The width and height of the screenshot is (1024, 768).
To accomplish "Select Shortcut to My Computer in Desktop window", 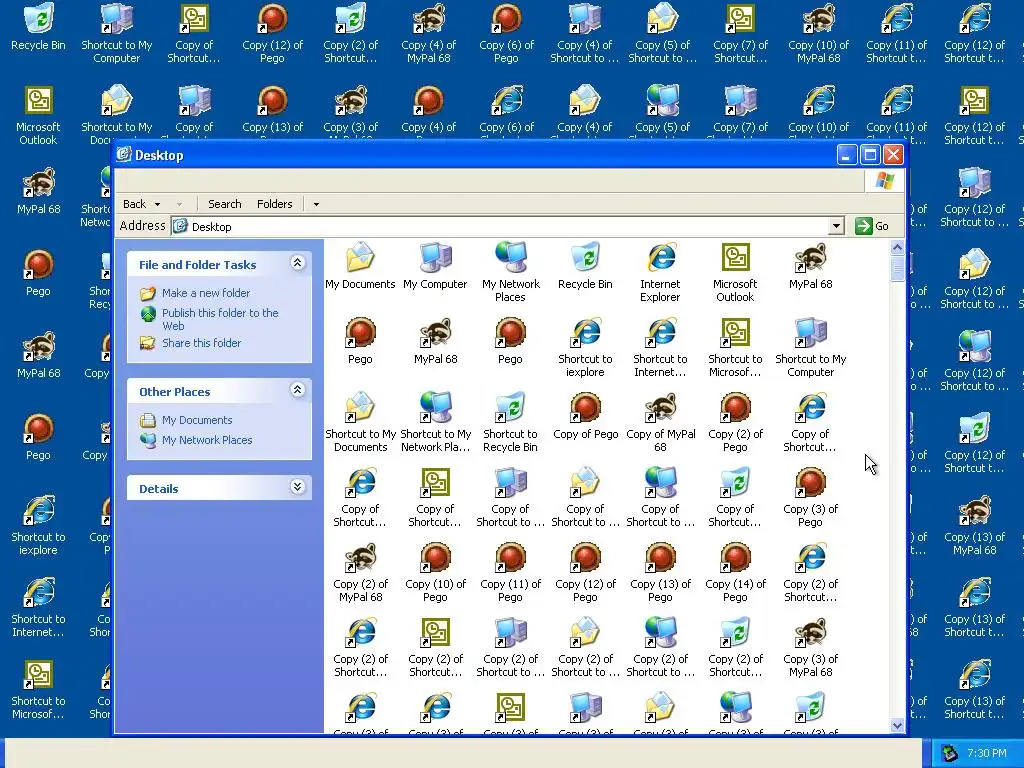I will click(810, 347).
